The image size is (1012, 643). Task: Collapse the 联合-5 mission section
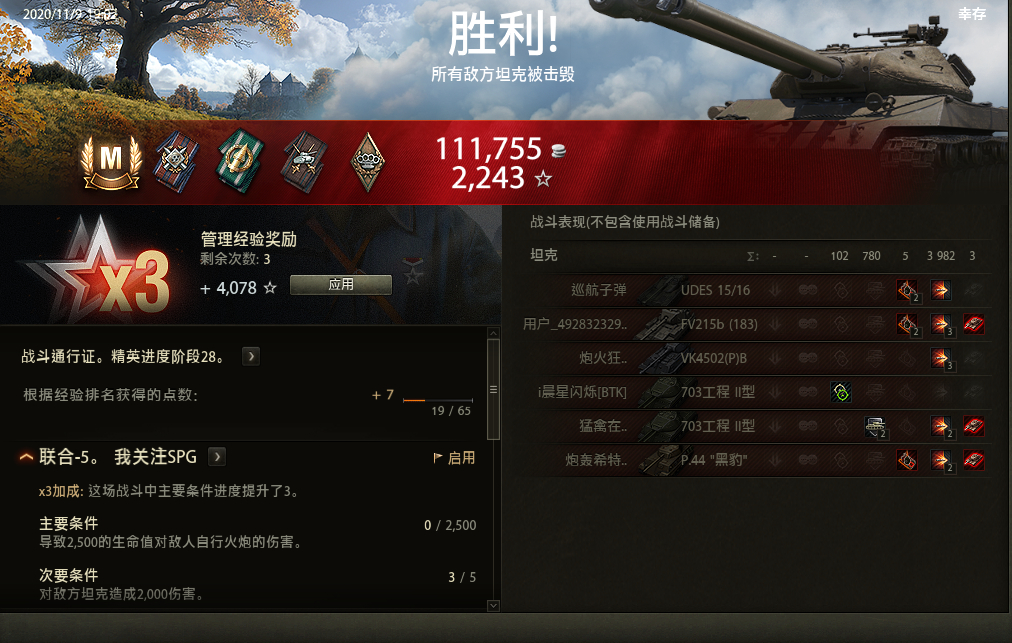click(x=26, y=457)
